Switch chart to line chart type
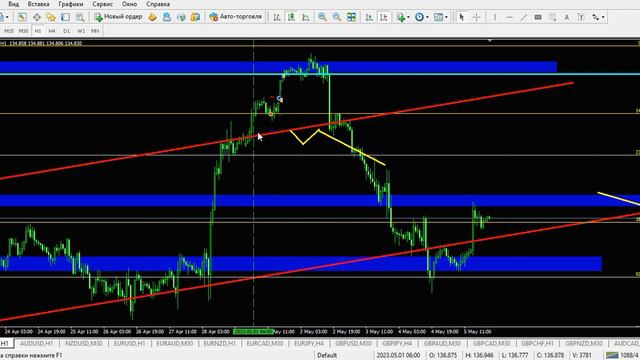 click(x=306, y=17)
